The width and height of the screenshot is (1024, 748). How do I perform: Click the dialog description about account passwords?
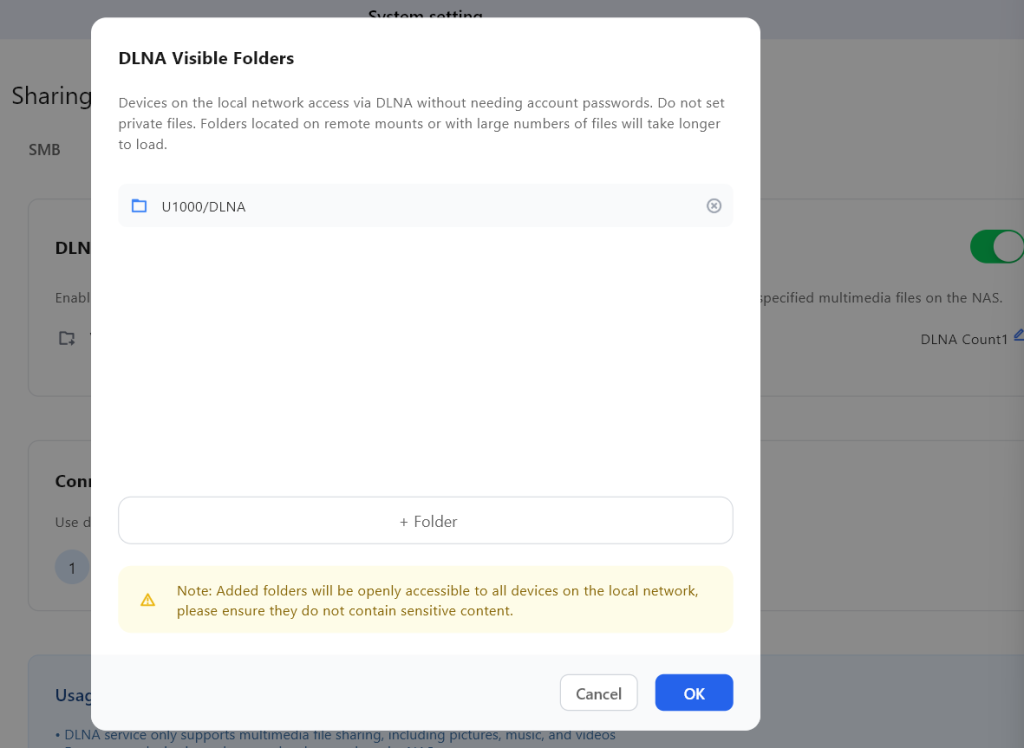click(421, 123)
